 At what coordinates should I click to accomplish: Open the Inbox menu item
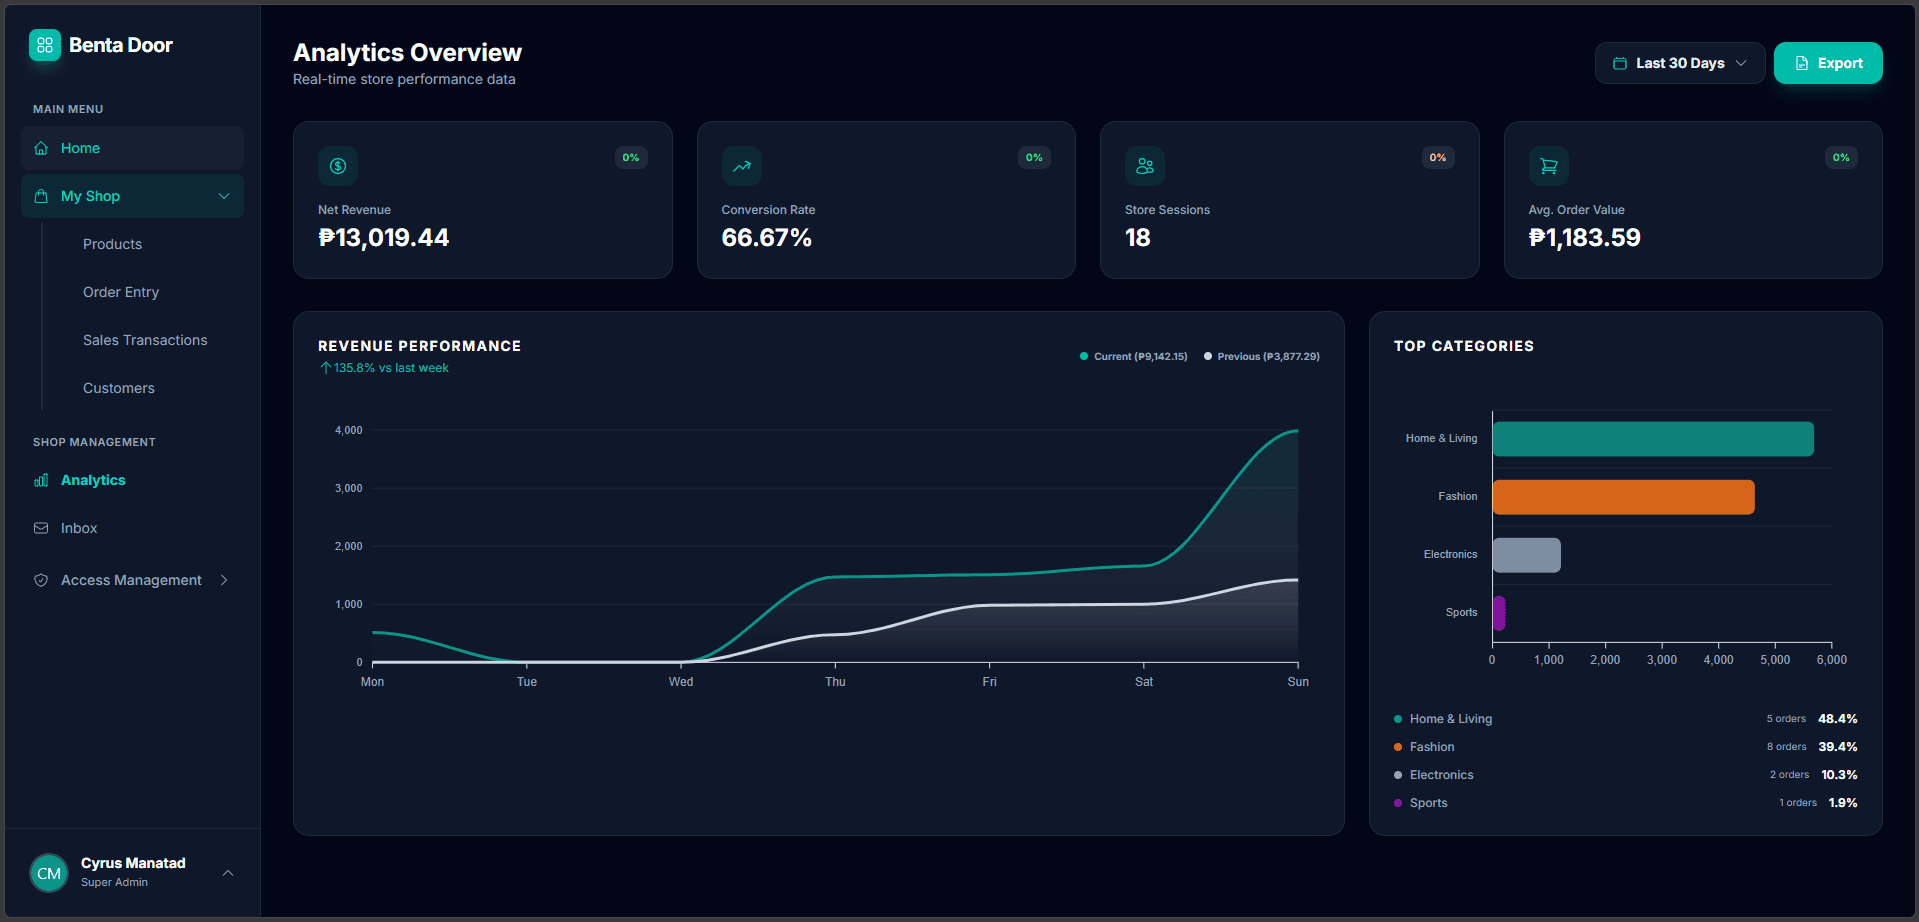tap(132, 528)
